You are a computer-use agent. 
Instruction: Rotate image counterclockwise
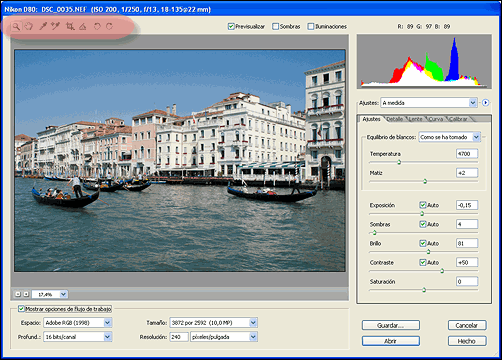[97, 26]
